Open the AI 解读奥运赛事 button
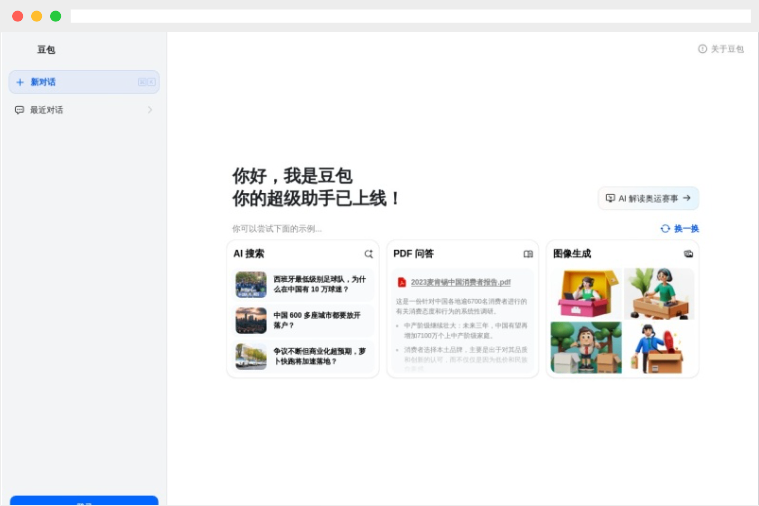Image resolution: width=759 pixels, height=506 pixels. pyautogui.click(x=648, y=198)
